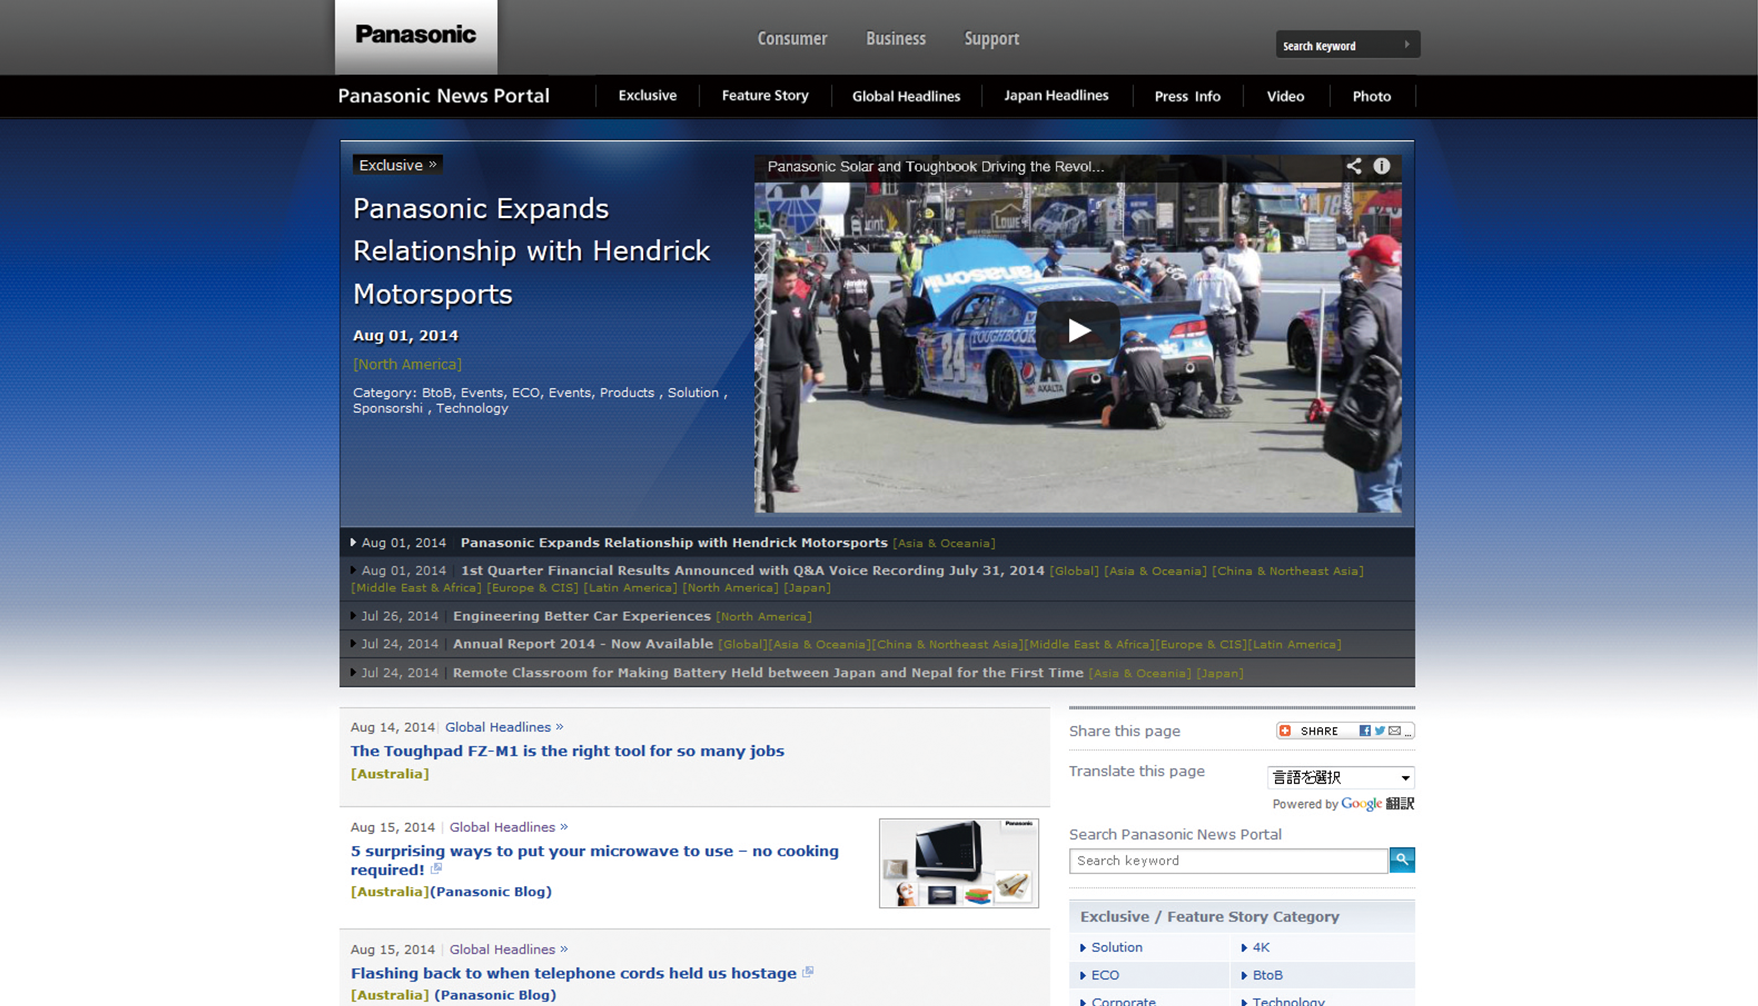
Task: Switch to the Press Info tab
Action: pyautogui.click(x=1187, y=96)
